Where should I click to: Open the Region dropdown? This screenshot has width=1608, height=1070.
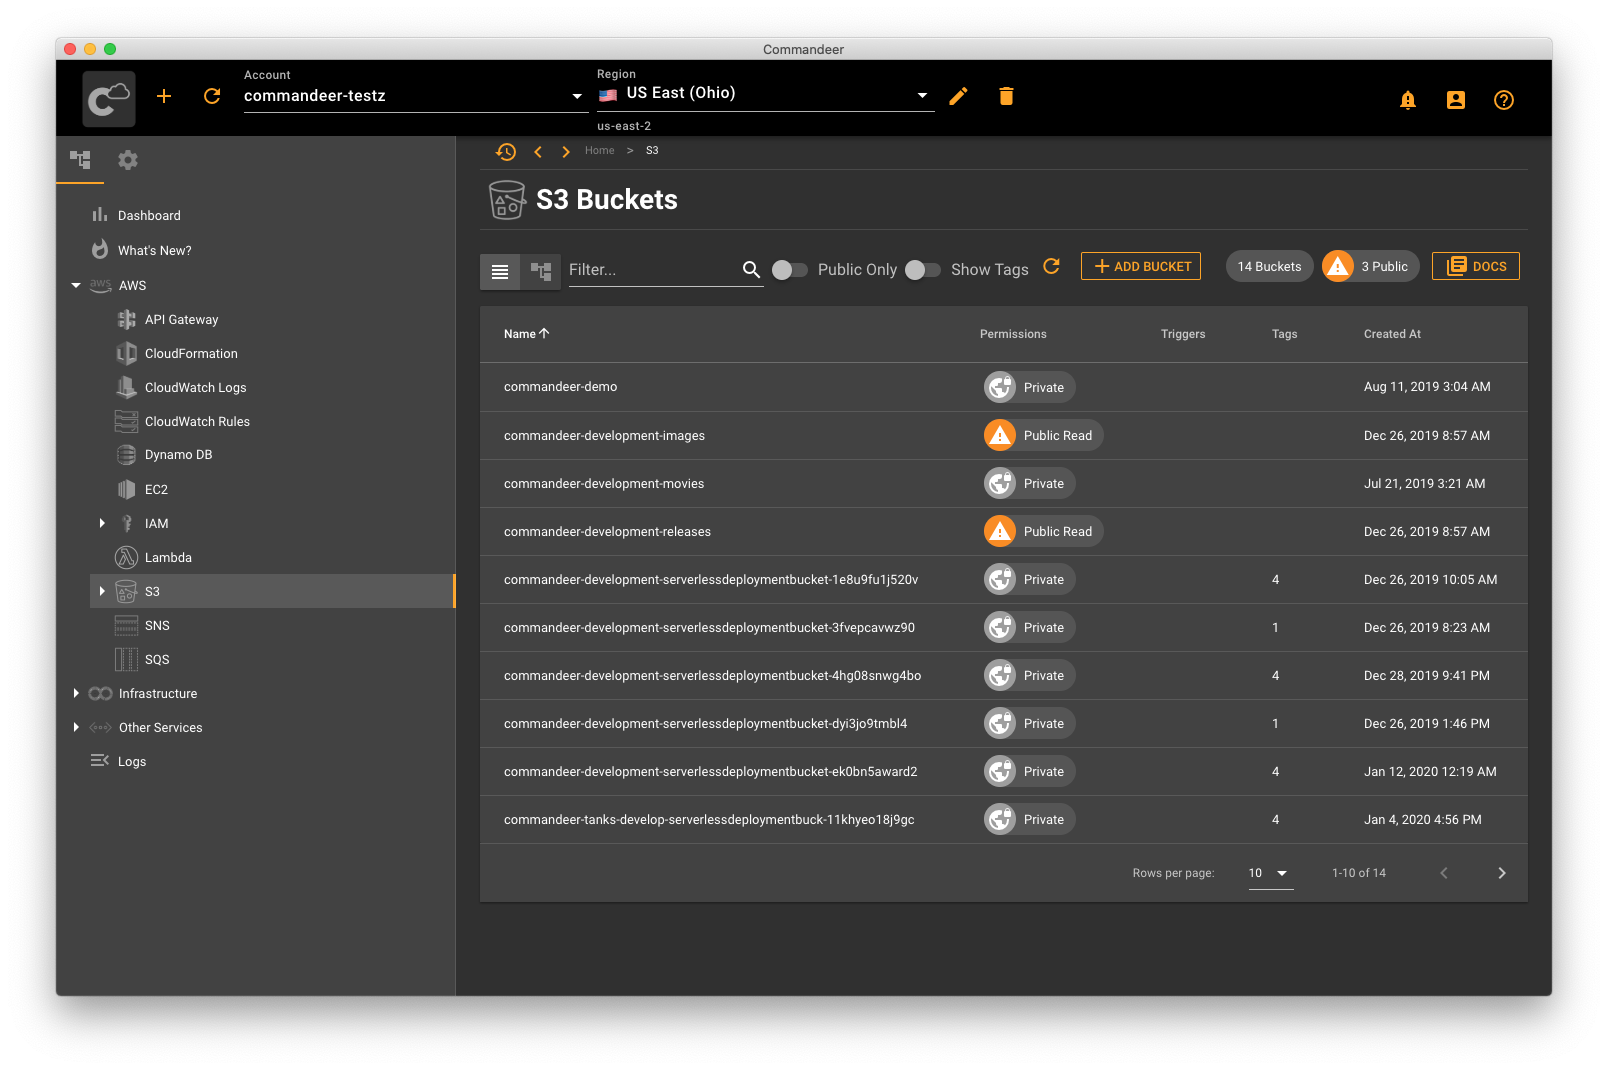pos(765,94)
